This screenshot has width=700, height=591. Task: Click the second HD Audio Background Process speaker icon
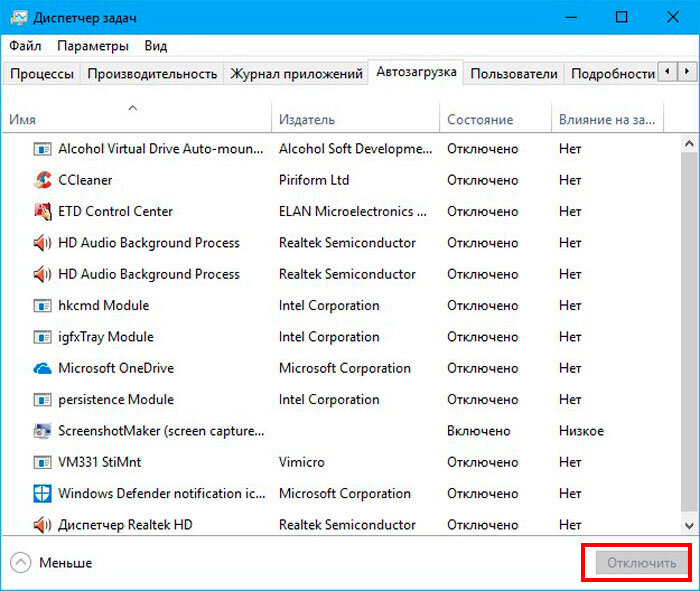click(x=42, y=274)
